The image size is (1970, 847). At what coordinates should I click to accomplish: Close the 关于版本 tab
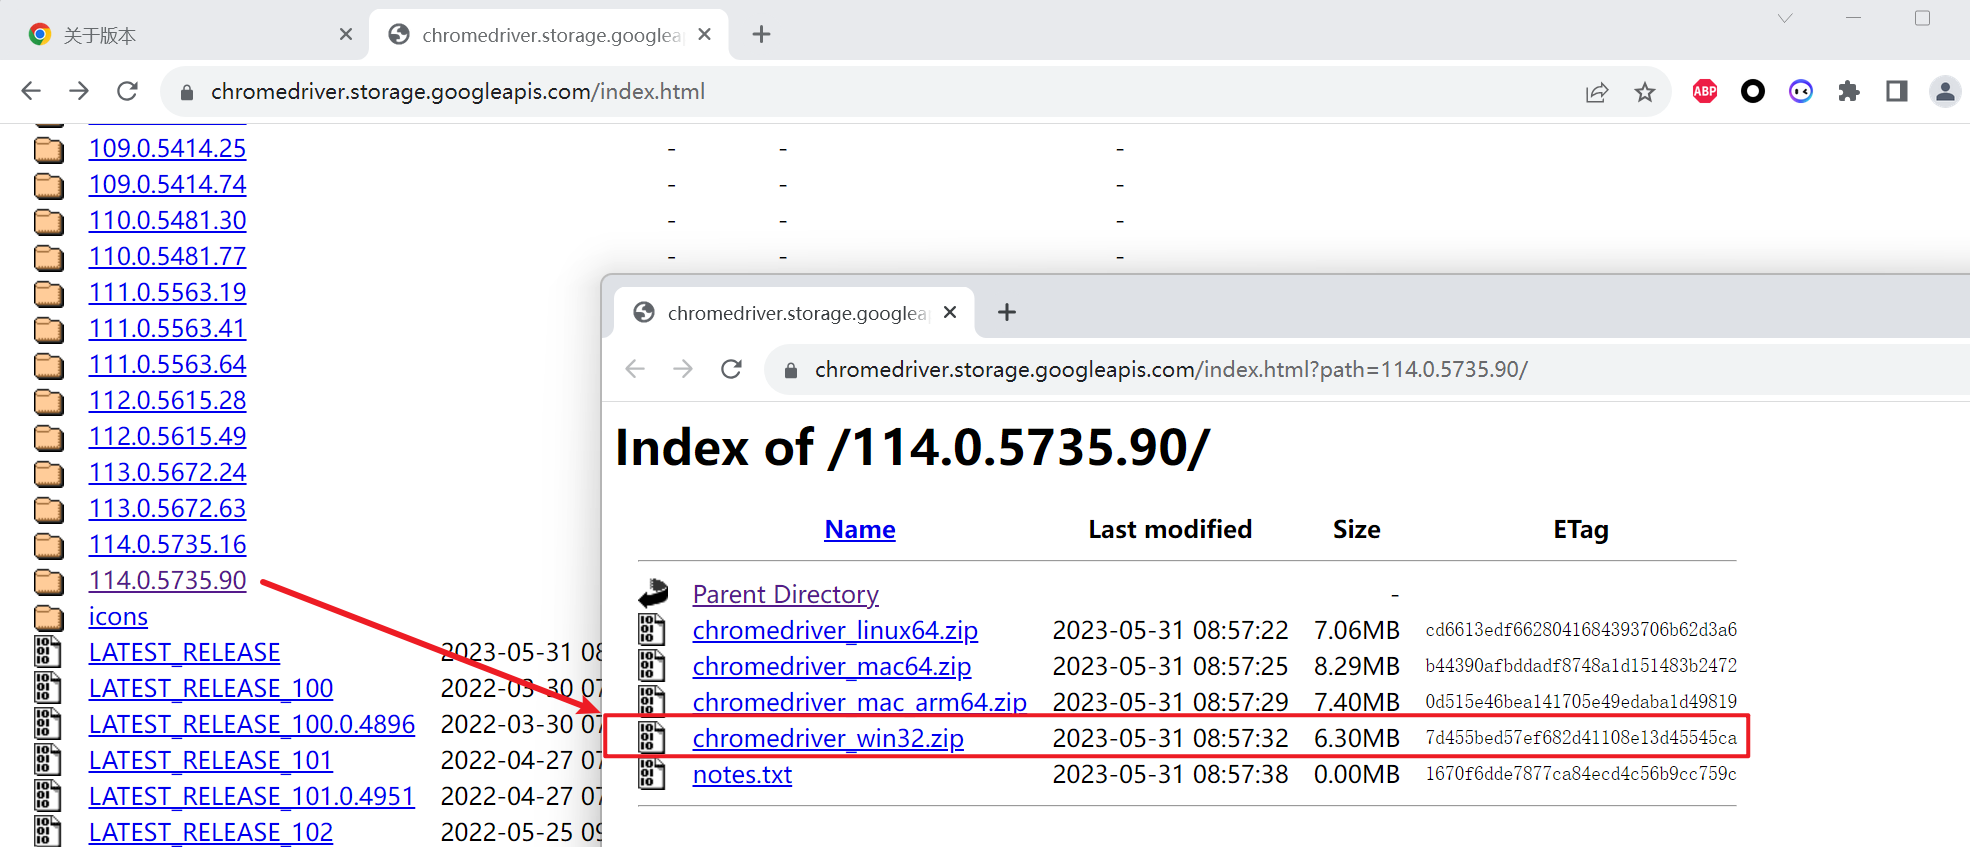pos(346,34)
